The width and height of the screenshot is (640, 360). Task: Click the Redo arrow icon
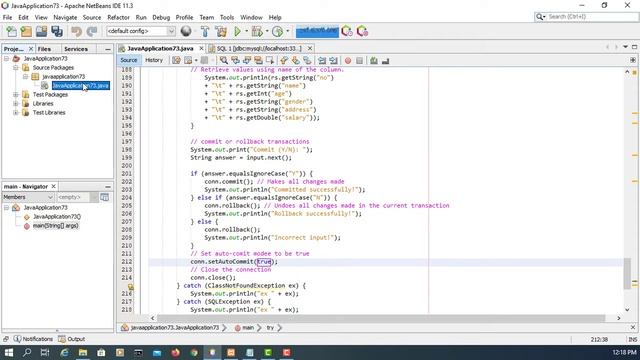coord(92,31)
